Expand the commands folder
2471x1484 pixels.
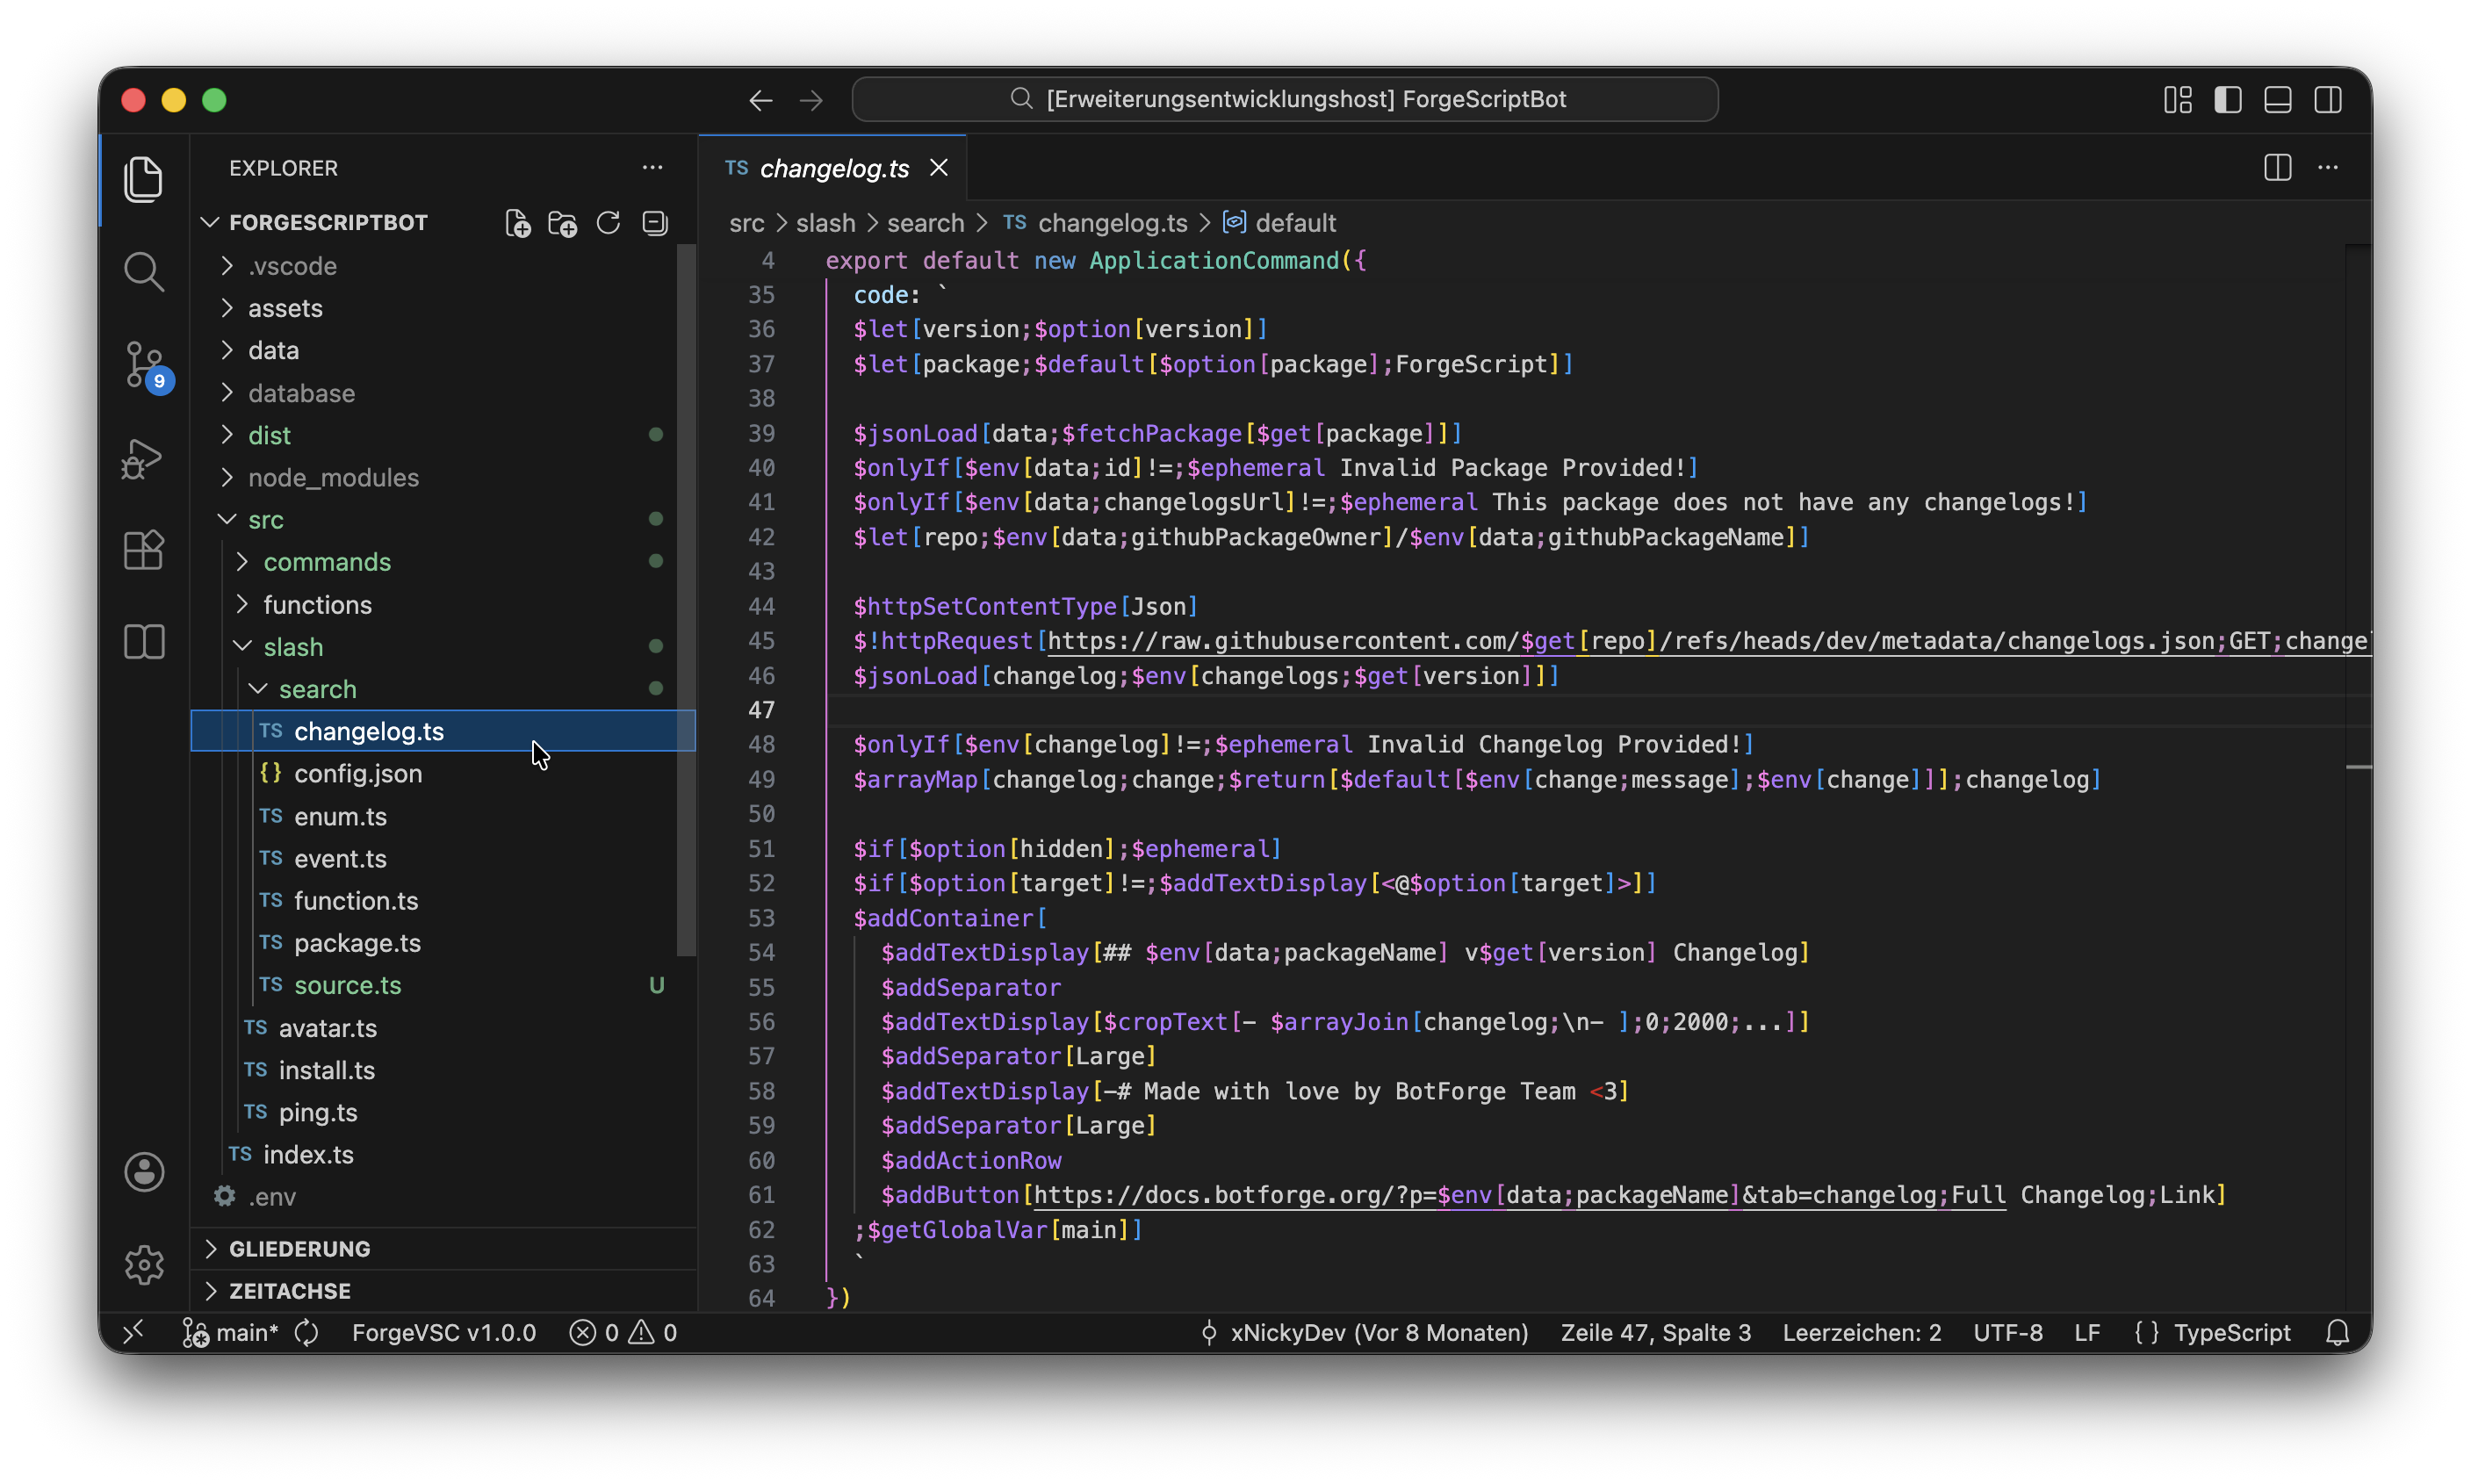point(327,562)
